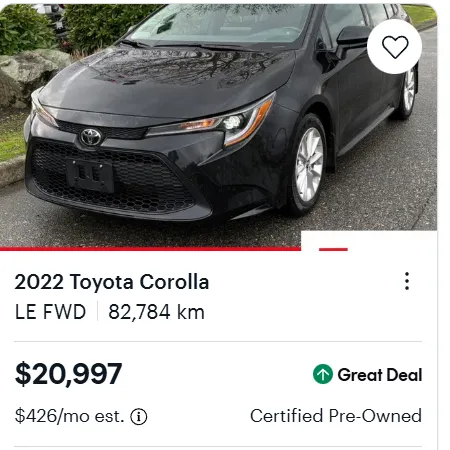The height and width of the screenshot is (450, 450).
Task: Click the front license plate bracket
Action: click(x=90, y=175)
